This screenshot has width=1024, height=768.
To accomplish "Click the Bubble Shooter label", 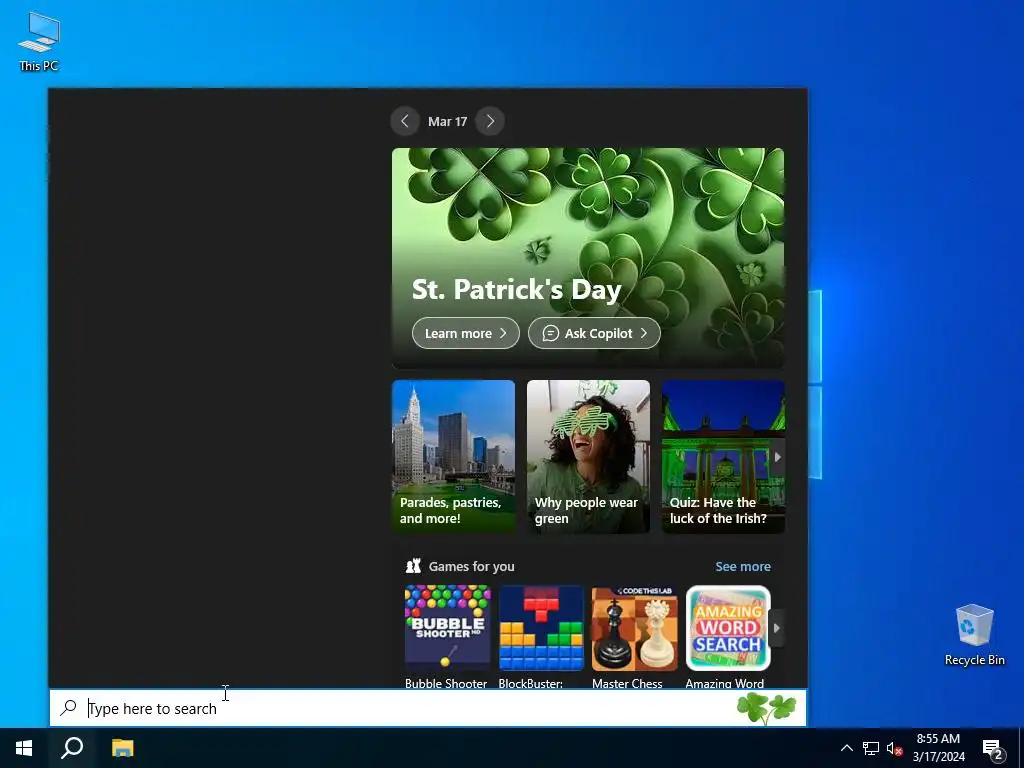I will pyautogui.click(x=446, y=683).
